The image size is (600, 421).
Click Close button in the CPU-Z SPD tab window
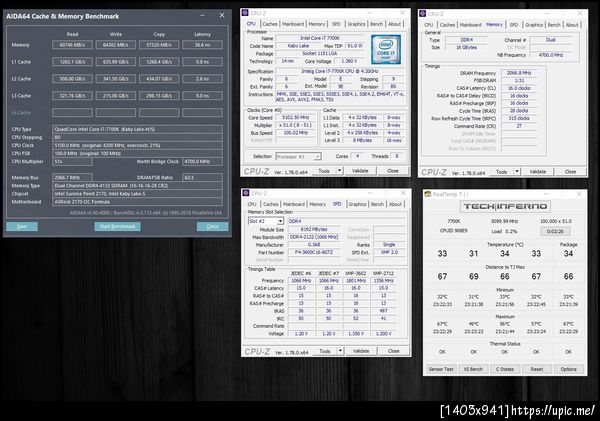pyautogui.click(x=394, y=351)
